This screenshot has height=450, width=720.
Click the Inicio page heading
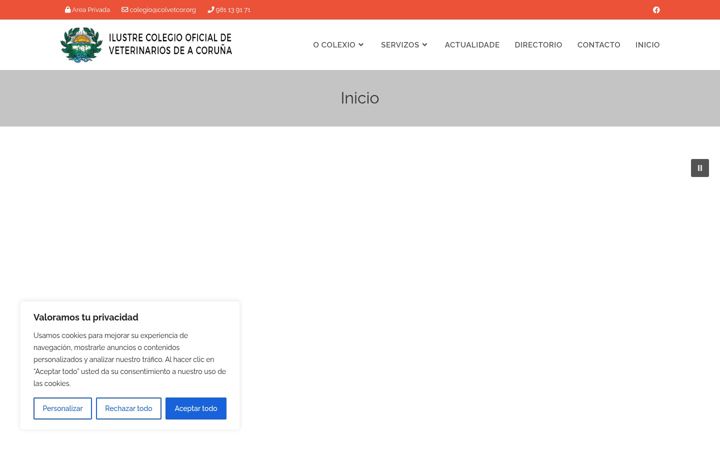(x=360, y=98)
